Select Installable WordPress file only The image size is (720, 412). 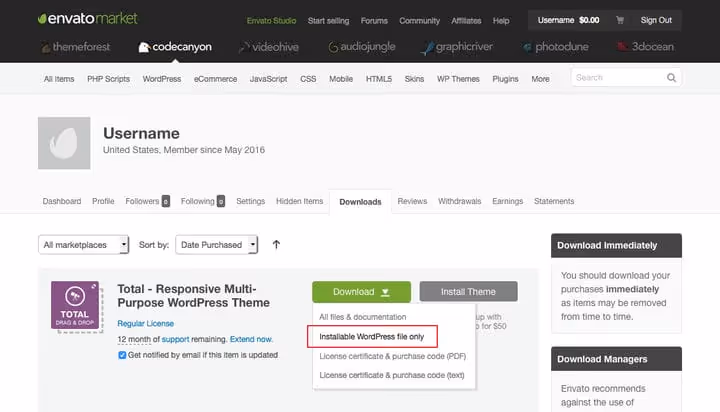pyautogui.click(x=372, y=337)
